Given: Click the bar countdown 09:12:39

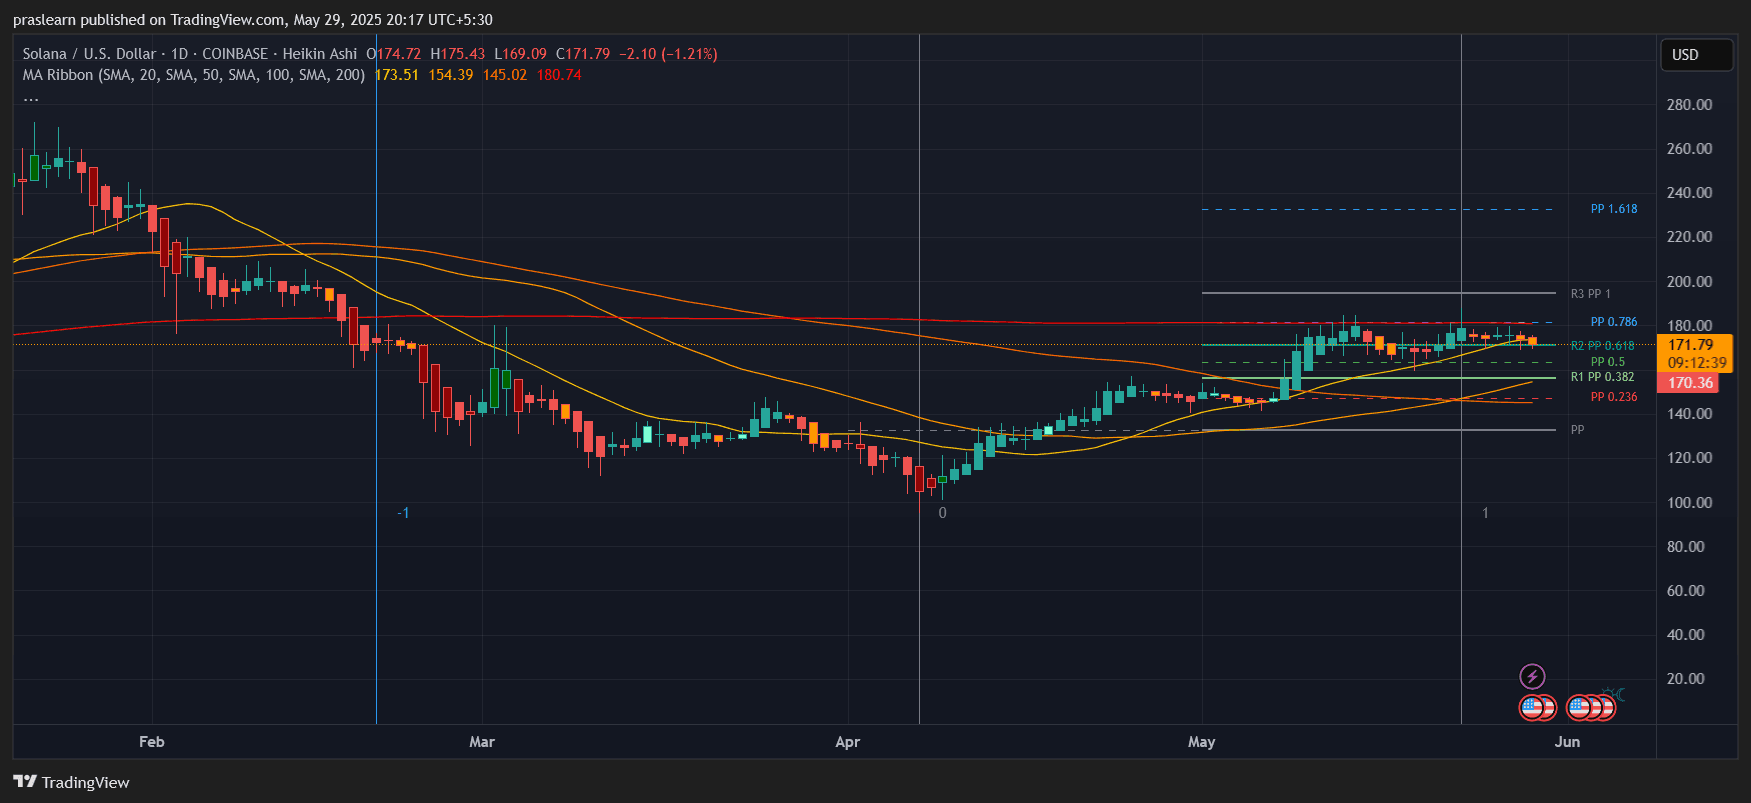Looking at the screenshot, I should click(1697, 363).
